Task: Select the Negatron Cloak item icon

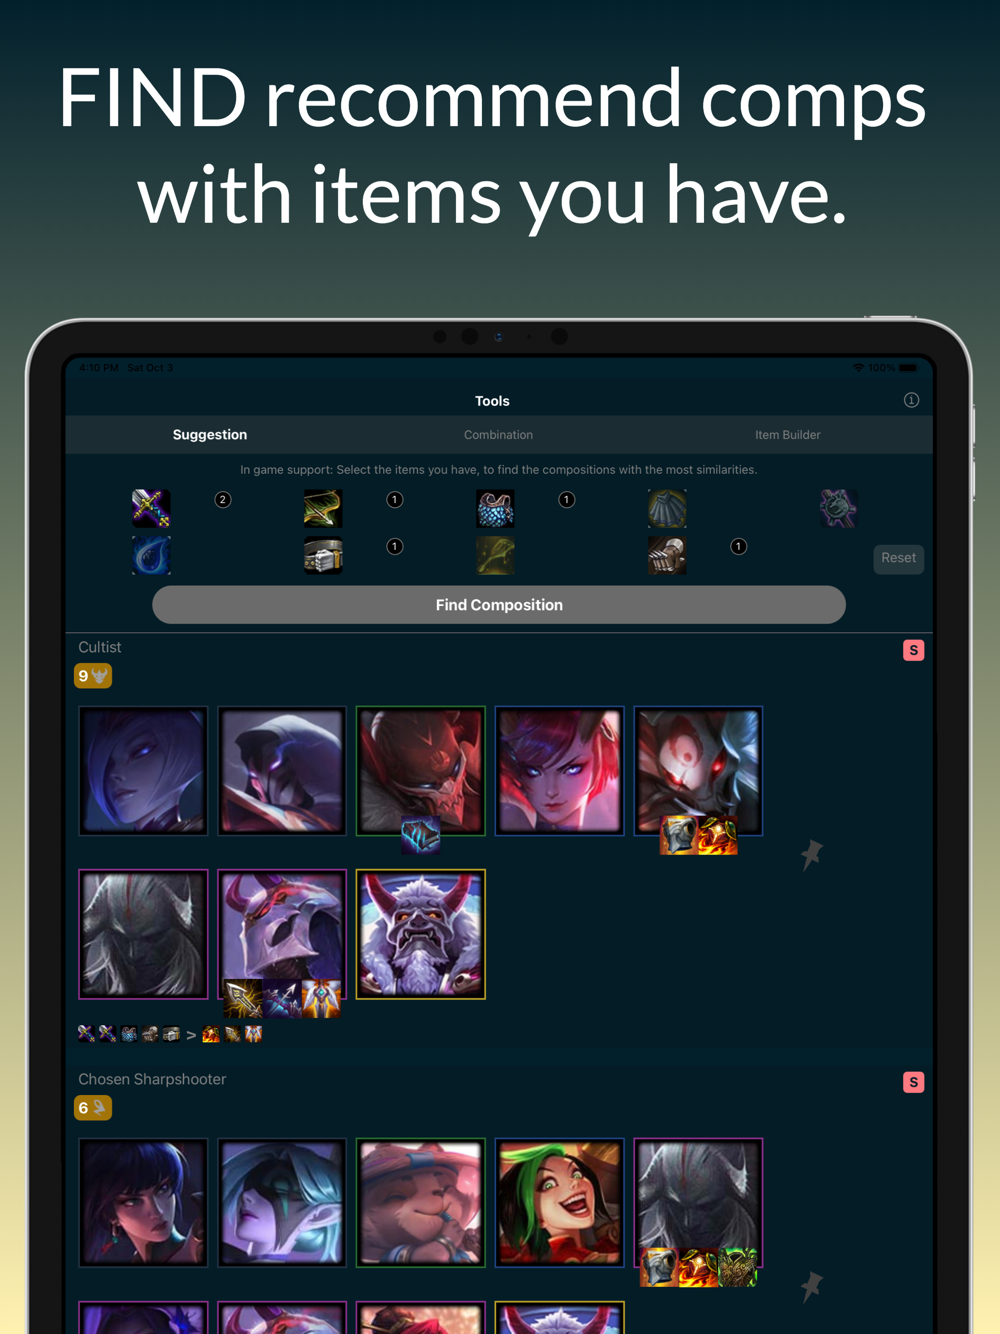Action: (x=667, y=508)
